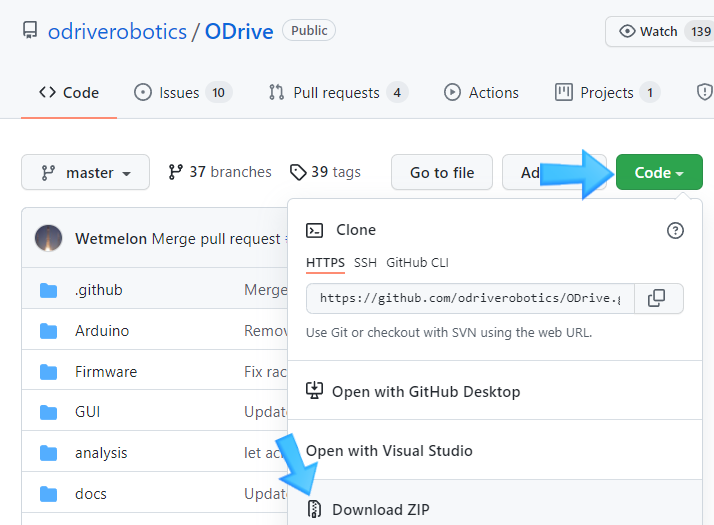The height and width of the screenshot is (525, 714).
Task: Open the docs folder
Action: 91,494
